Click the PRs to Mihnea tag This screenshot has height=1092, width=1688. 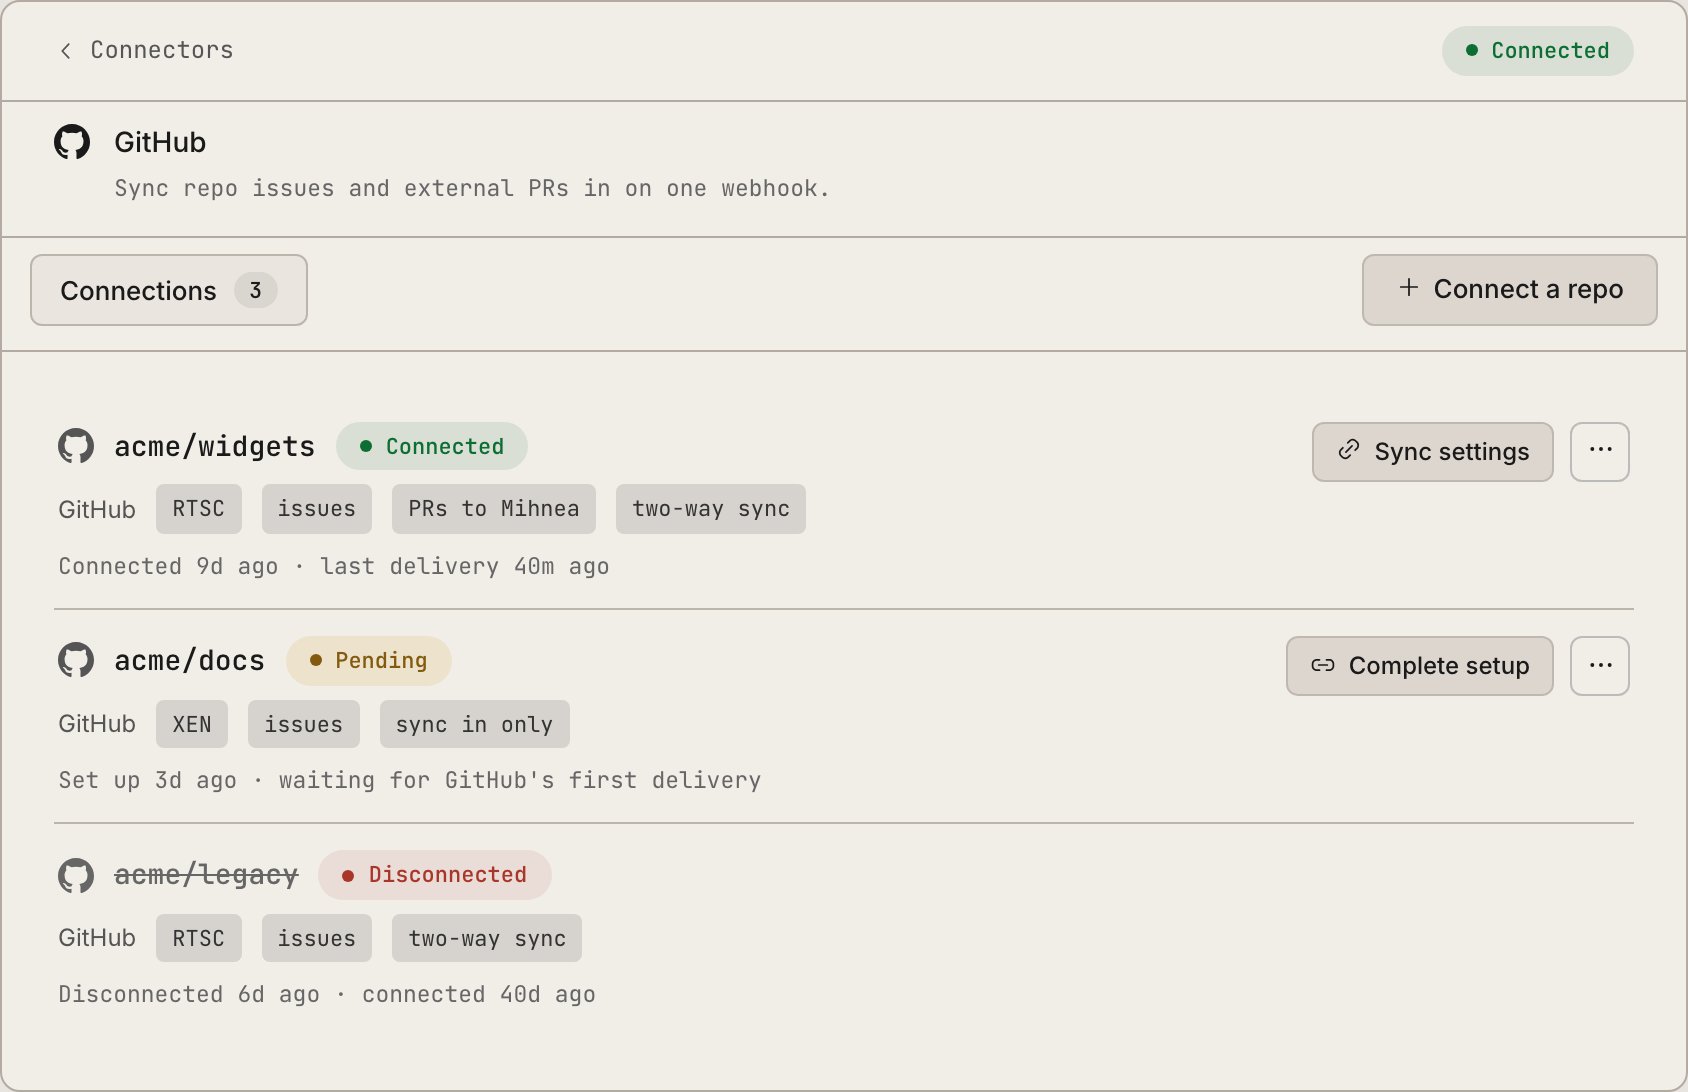pyautogui.click(x=494, y=509)
